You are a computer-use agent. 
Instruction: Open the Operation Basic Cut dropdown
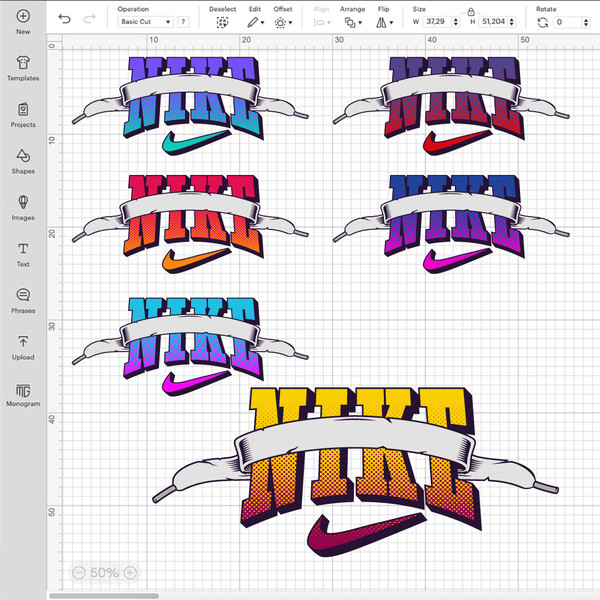point(146,22)
